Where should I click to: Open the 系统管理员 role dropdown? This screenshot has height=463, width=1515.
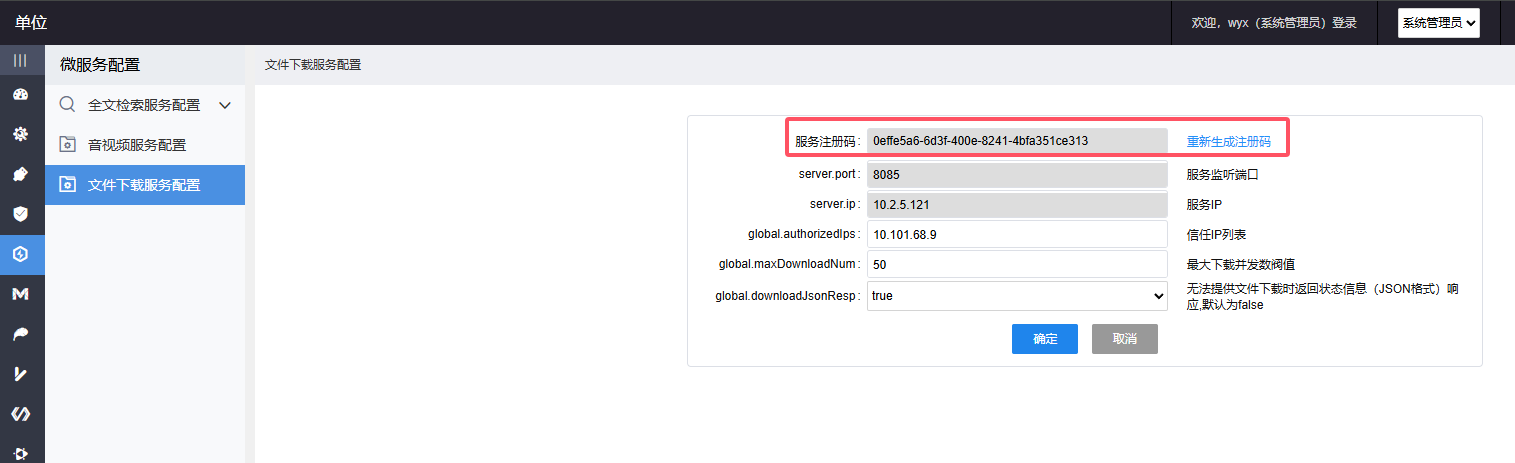coord(1439,23)
